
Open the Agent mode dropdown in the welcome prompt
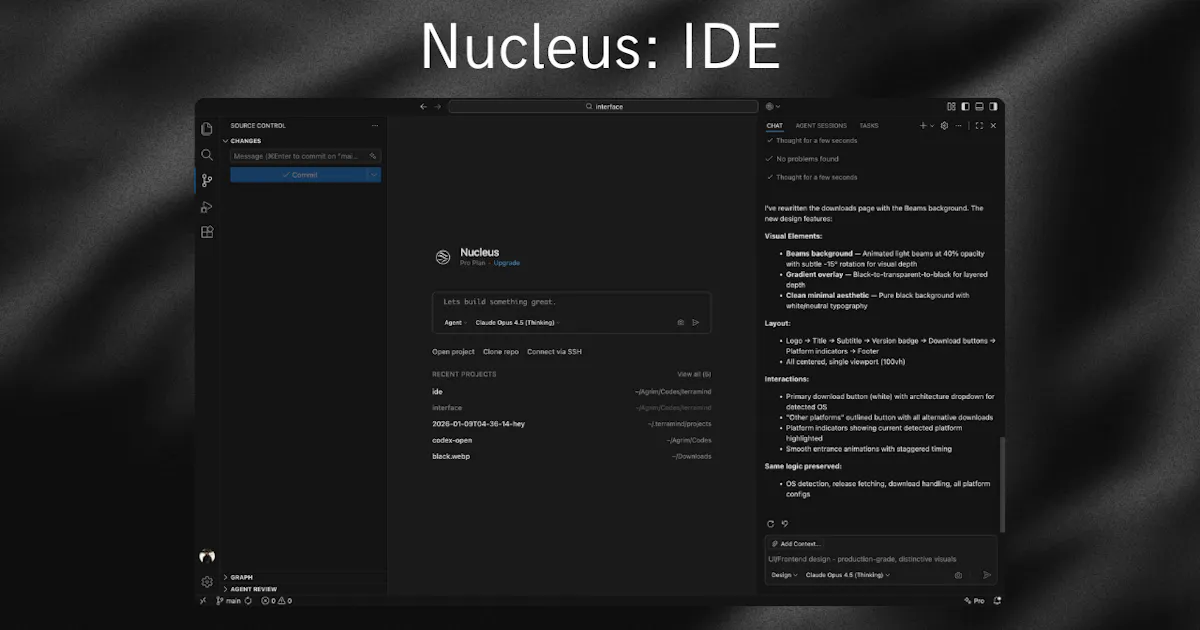pyautogui.click(x=455, y=323)
